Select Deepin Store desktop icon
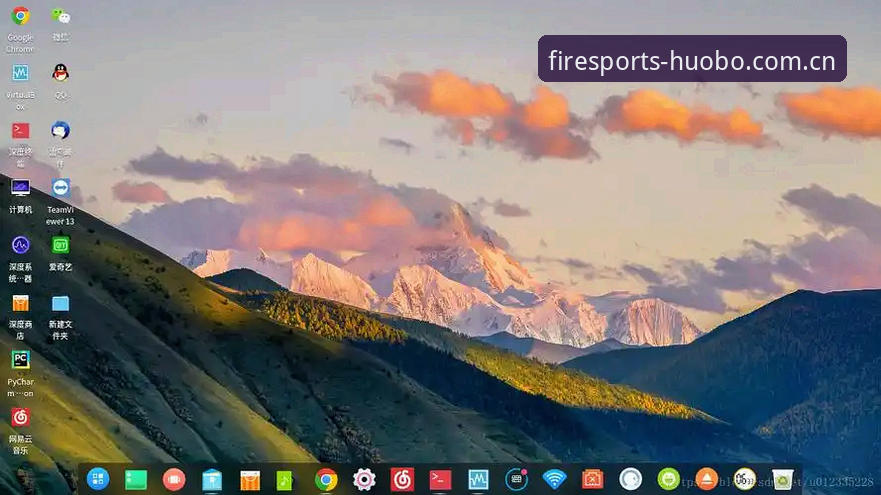Viewport: 881px width, 495px height. click(20, 303)
